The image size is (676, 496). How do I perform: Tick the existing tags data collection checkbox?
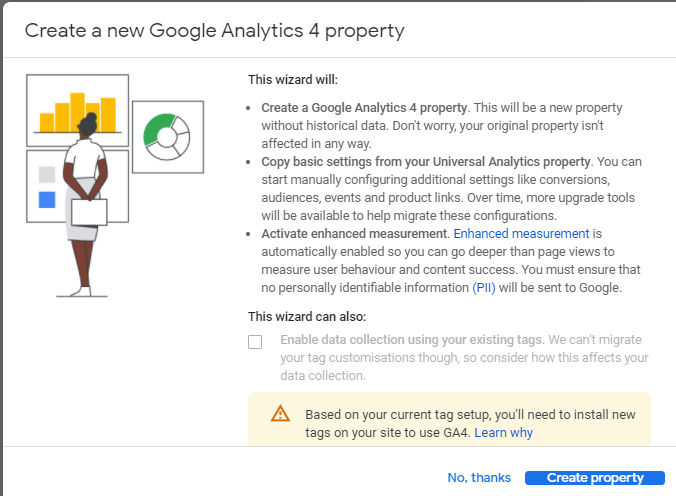[255, 342]
